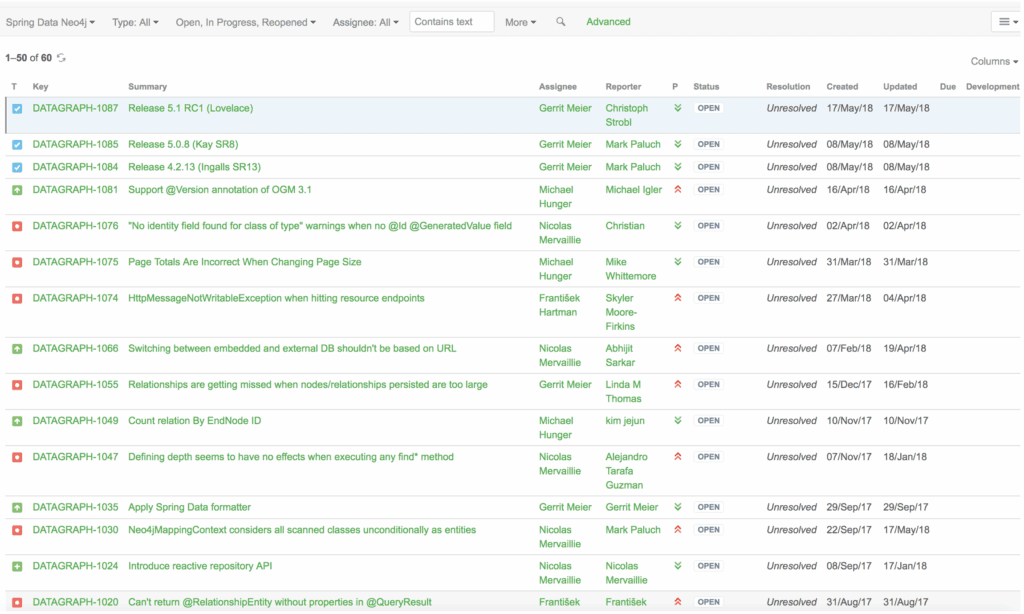Open the Open, In Progress, Reopened status dropdown
The width and height of the screenshot is (1024, 614).
(246, 22)
